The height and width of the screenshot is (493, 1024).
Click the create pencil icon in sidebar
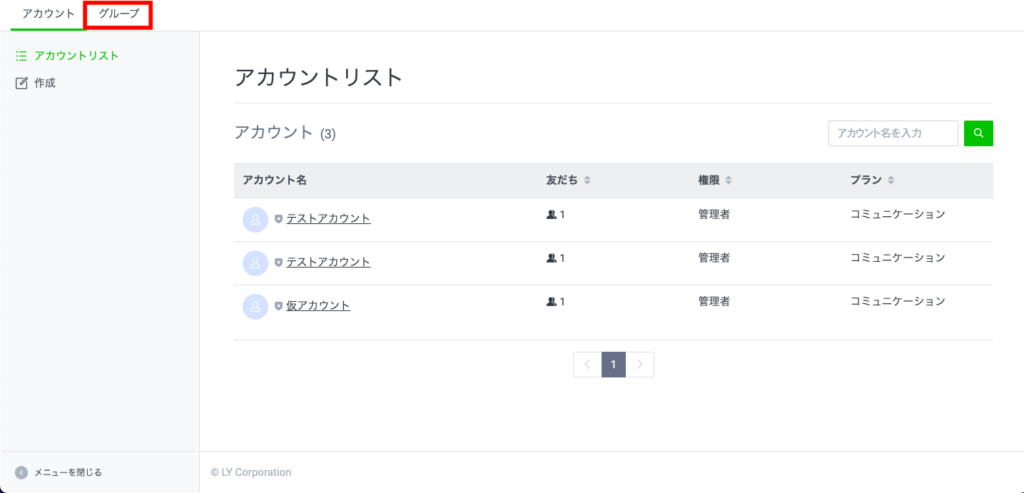coord(21,83)
